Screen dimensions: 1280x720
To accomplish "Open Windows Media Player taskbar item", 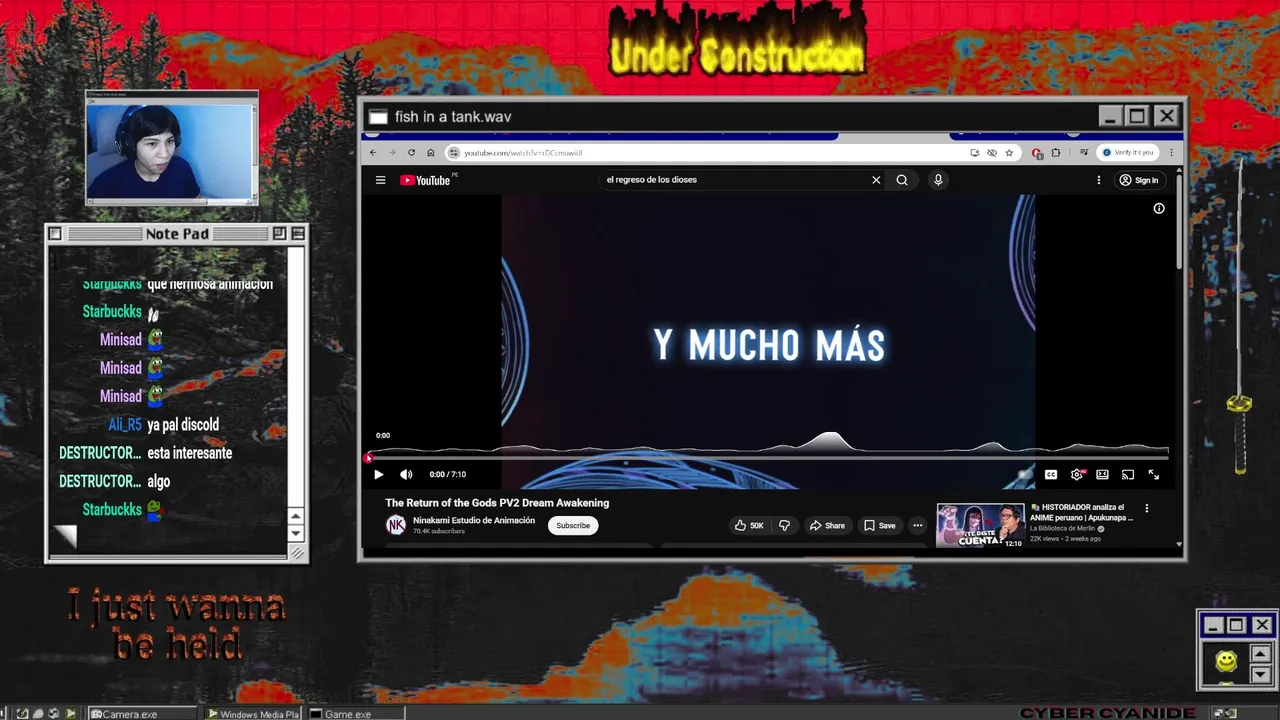I will 254,714.
